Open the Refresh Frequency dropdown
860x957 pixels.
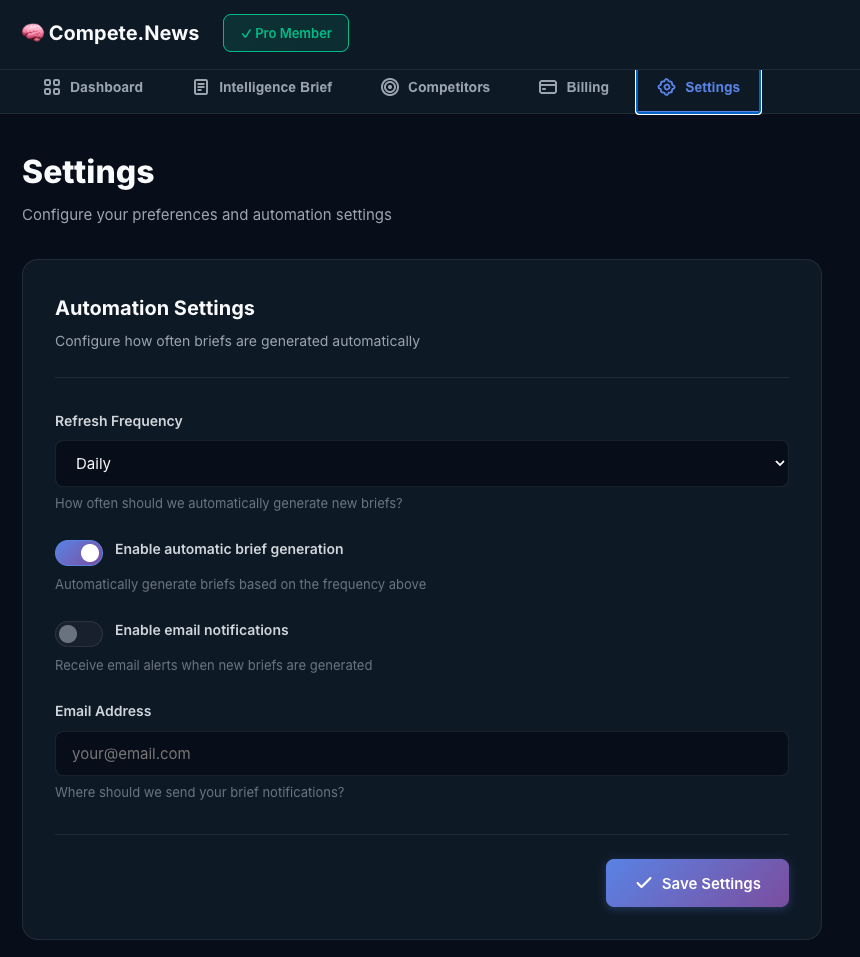[x=421, y=463]
